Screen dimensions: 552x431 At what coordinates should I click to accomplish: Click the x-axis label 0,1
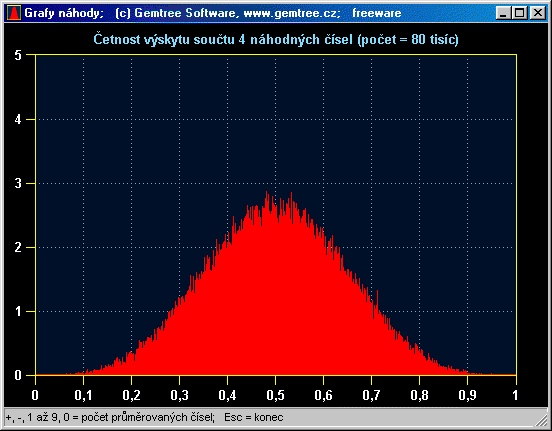[x=83, y=395]
